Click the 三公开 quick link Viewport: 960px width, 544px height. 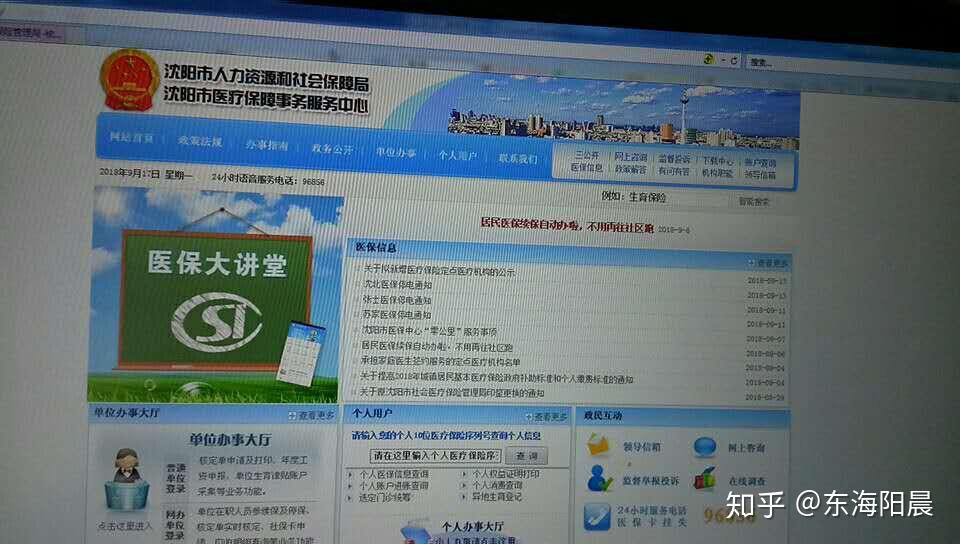coord(587,155)
